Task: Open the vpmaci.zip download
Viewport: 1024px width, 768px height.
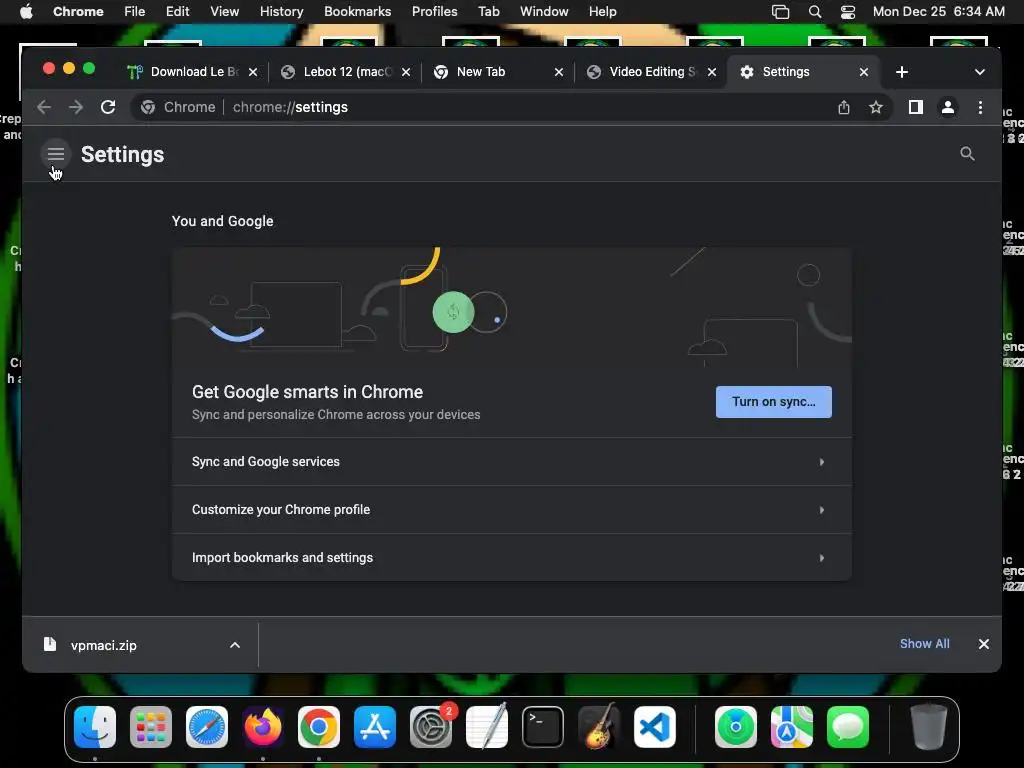Action: (103, 645)
